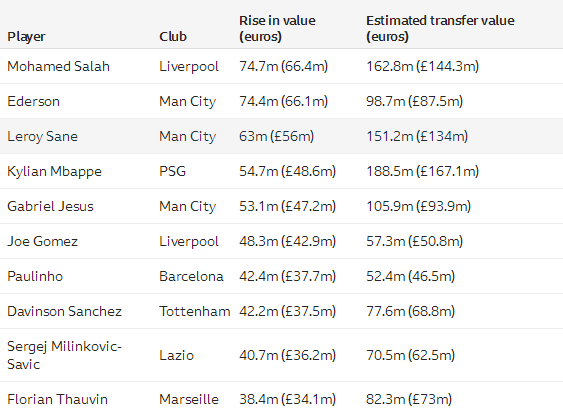The width and height of the screenshot is (563, 416).
Task: Select the Rise in value column header
Action: 277,28
